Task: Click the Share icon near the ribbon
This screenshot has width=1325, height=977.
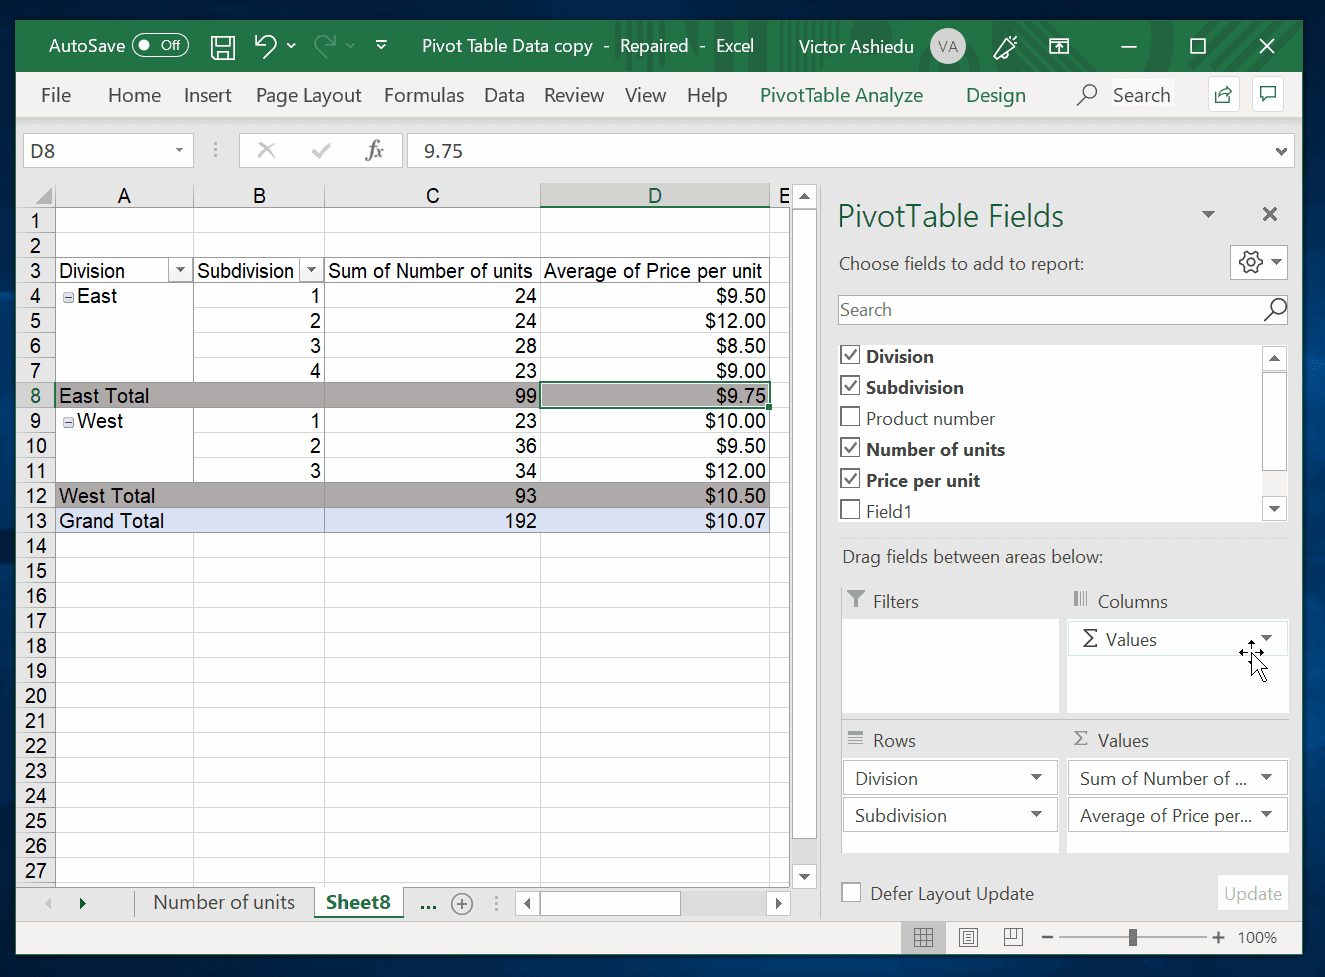Action: click(x=1222, y=94)
